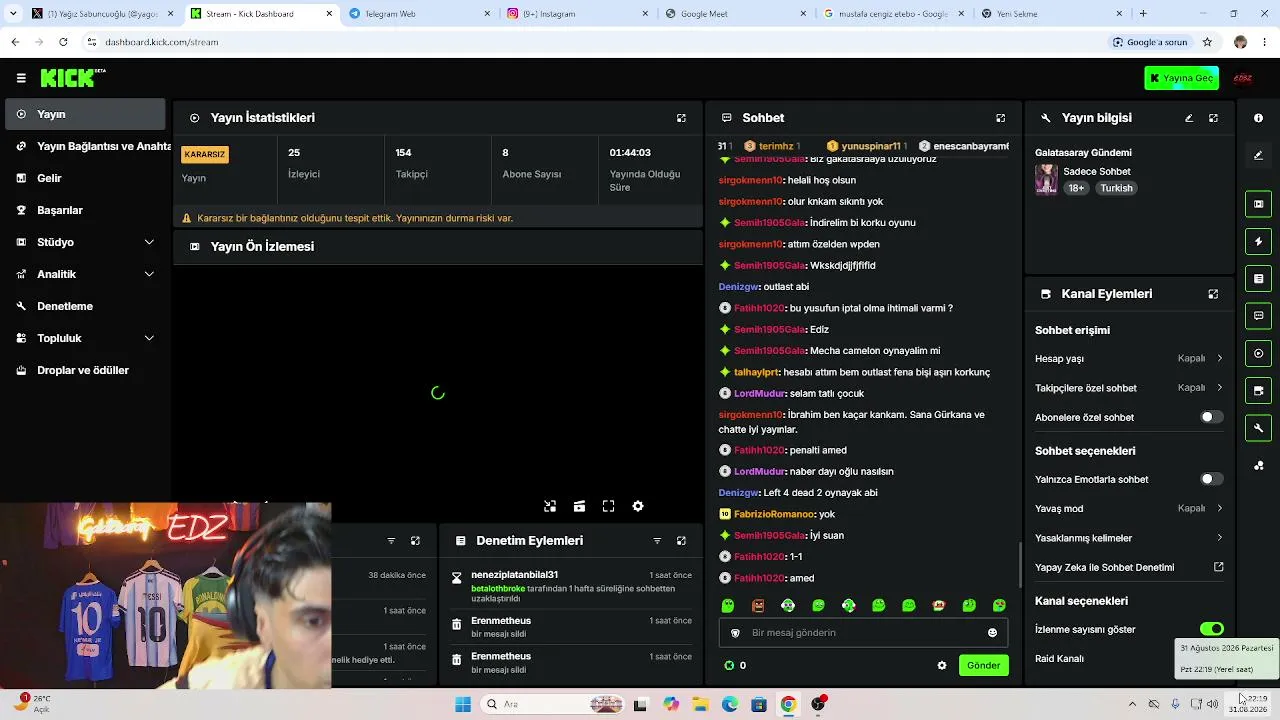The image size is (1280, 720).
Task: Open Başarılar in the sidebar
Action: coord(83,210)
